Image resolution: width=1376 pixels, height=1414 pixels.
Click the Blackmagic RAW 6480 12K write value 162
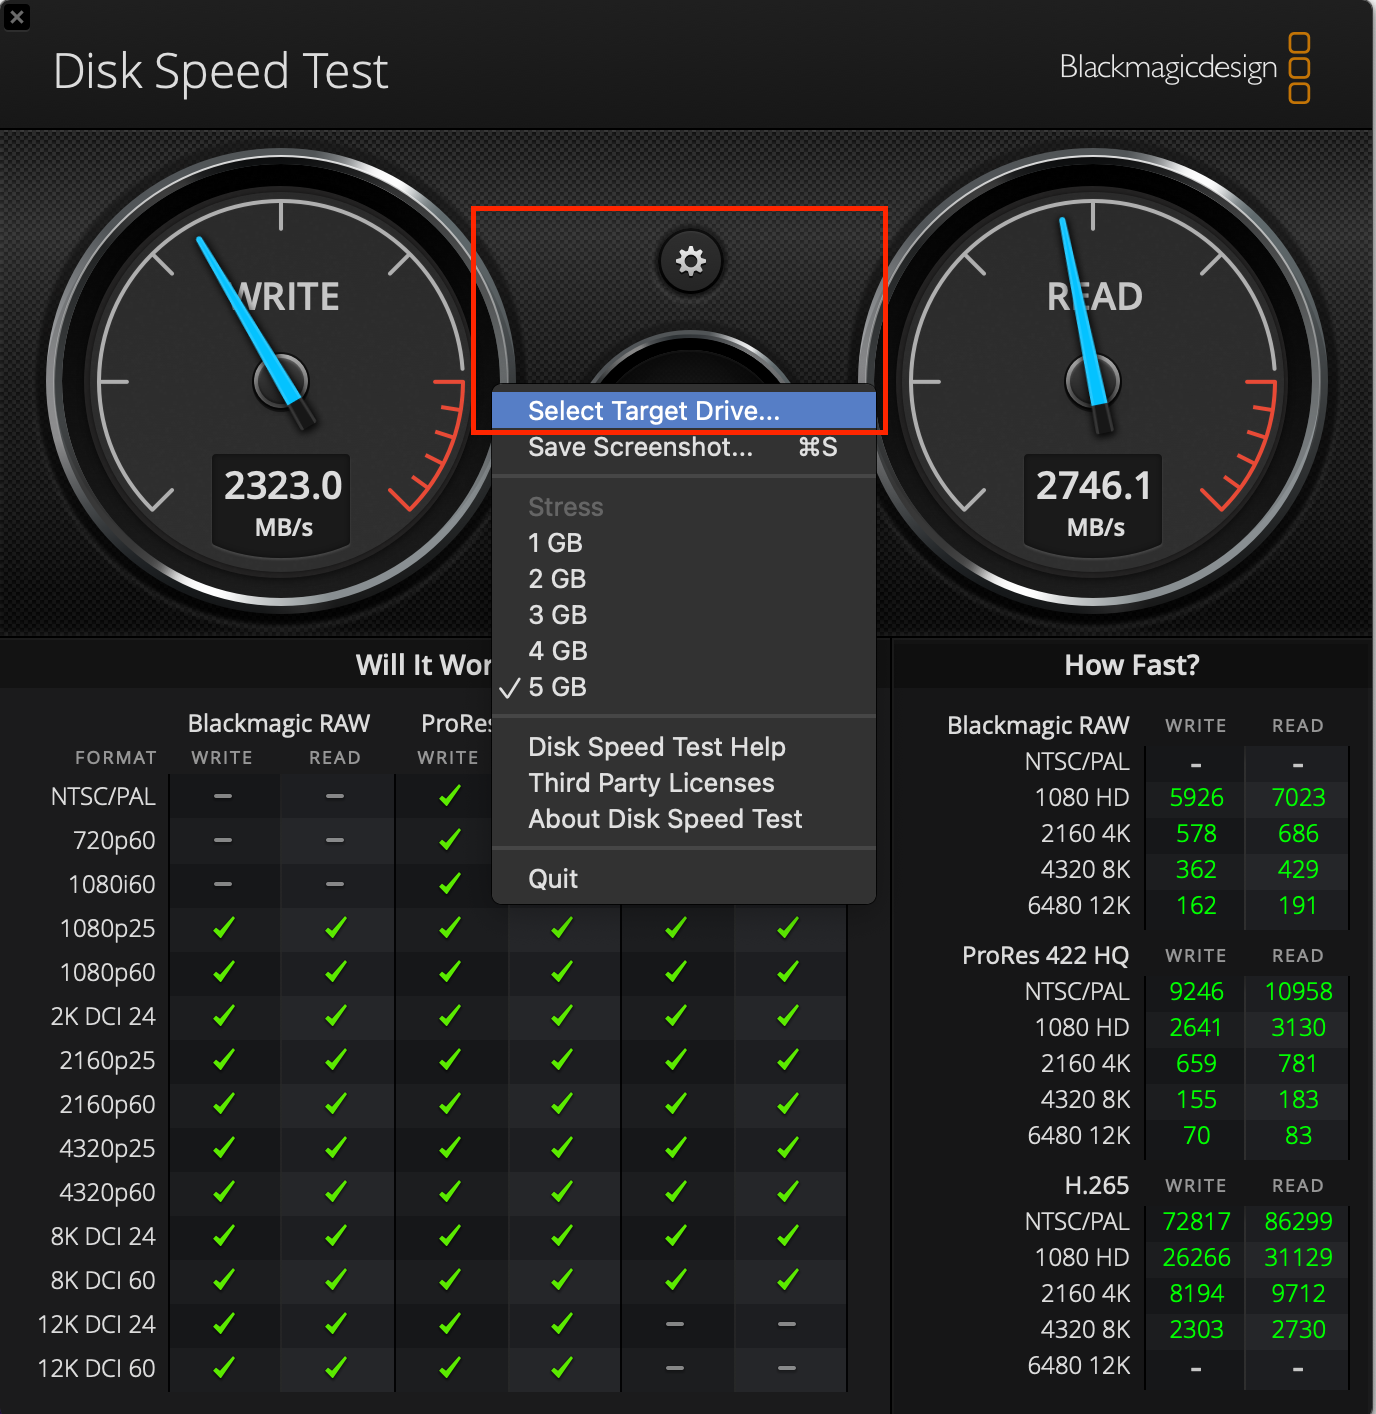click(x=1196, y=906)
